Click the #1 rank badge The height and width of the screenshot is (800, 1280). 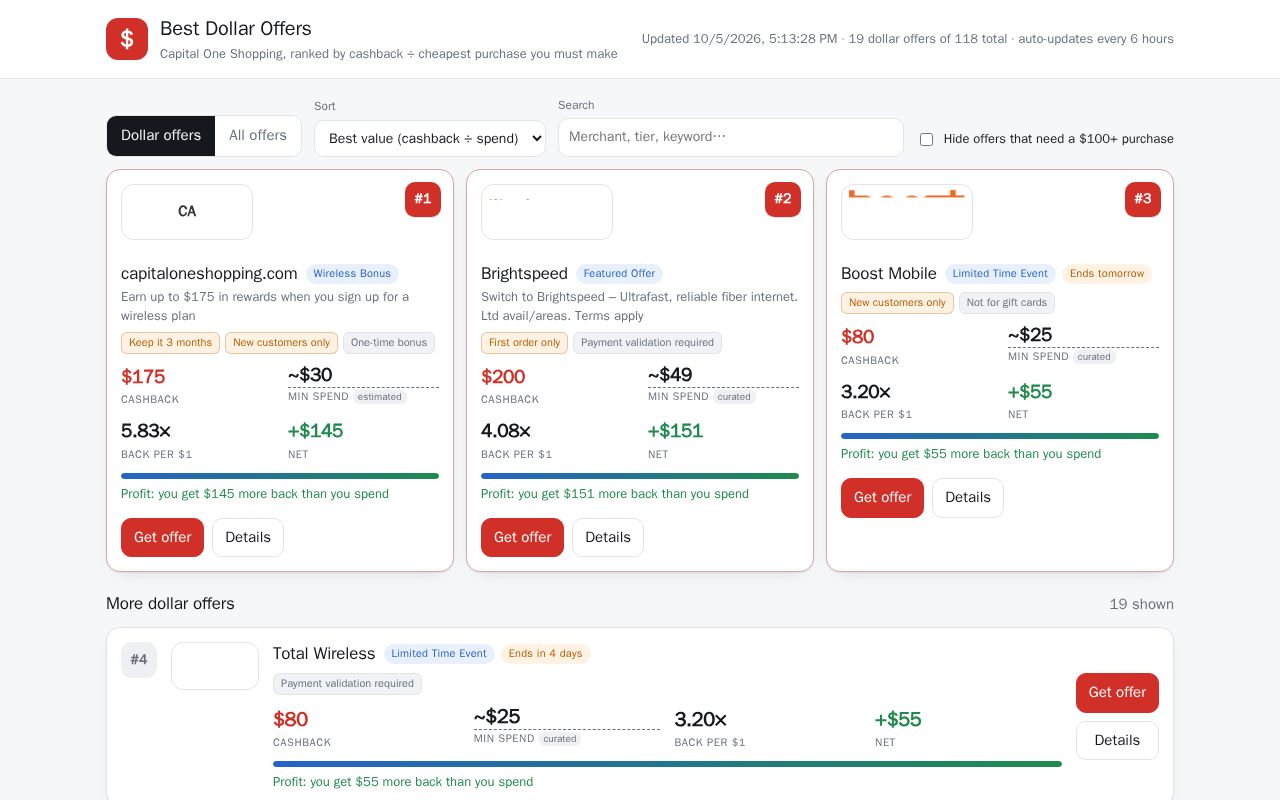pos(423,199)
